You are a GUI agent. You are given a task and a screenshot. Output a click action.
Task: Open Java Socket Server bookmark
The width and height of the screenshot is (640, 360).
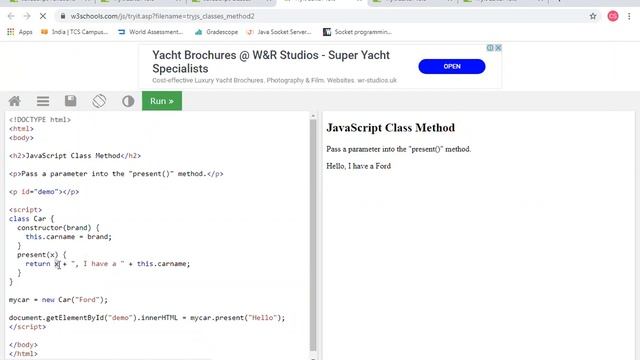click(279, 32)
